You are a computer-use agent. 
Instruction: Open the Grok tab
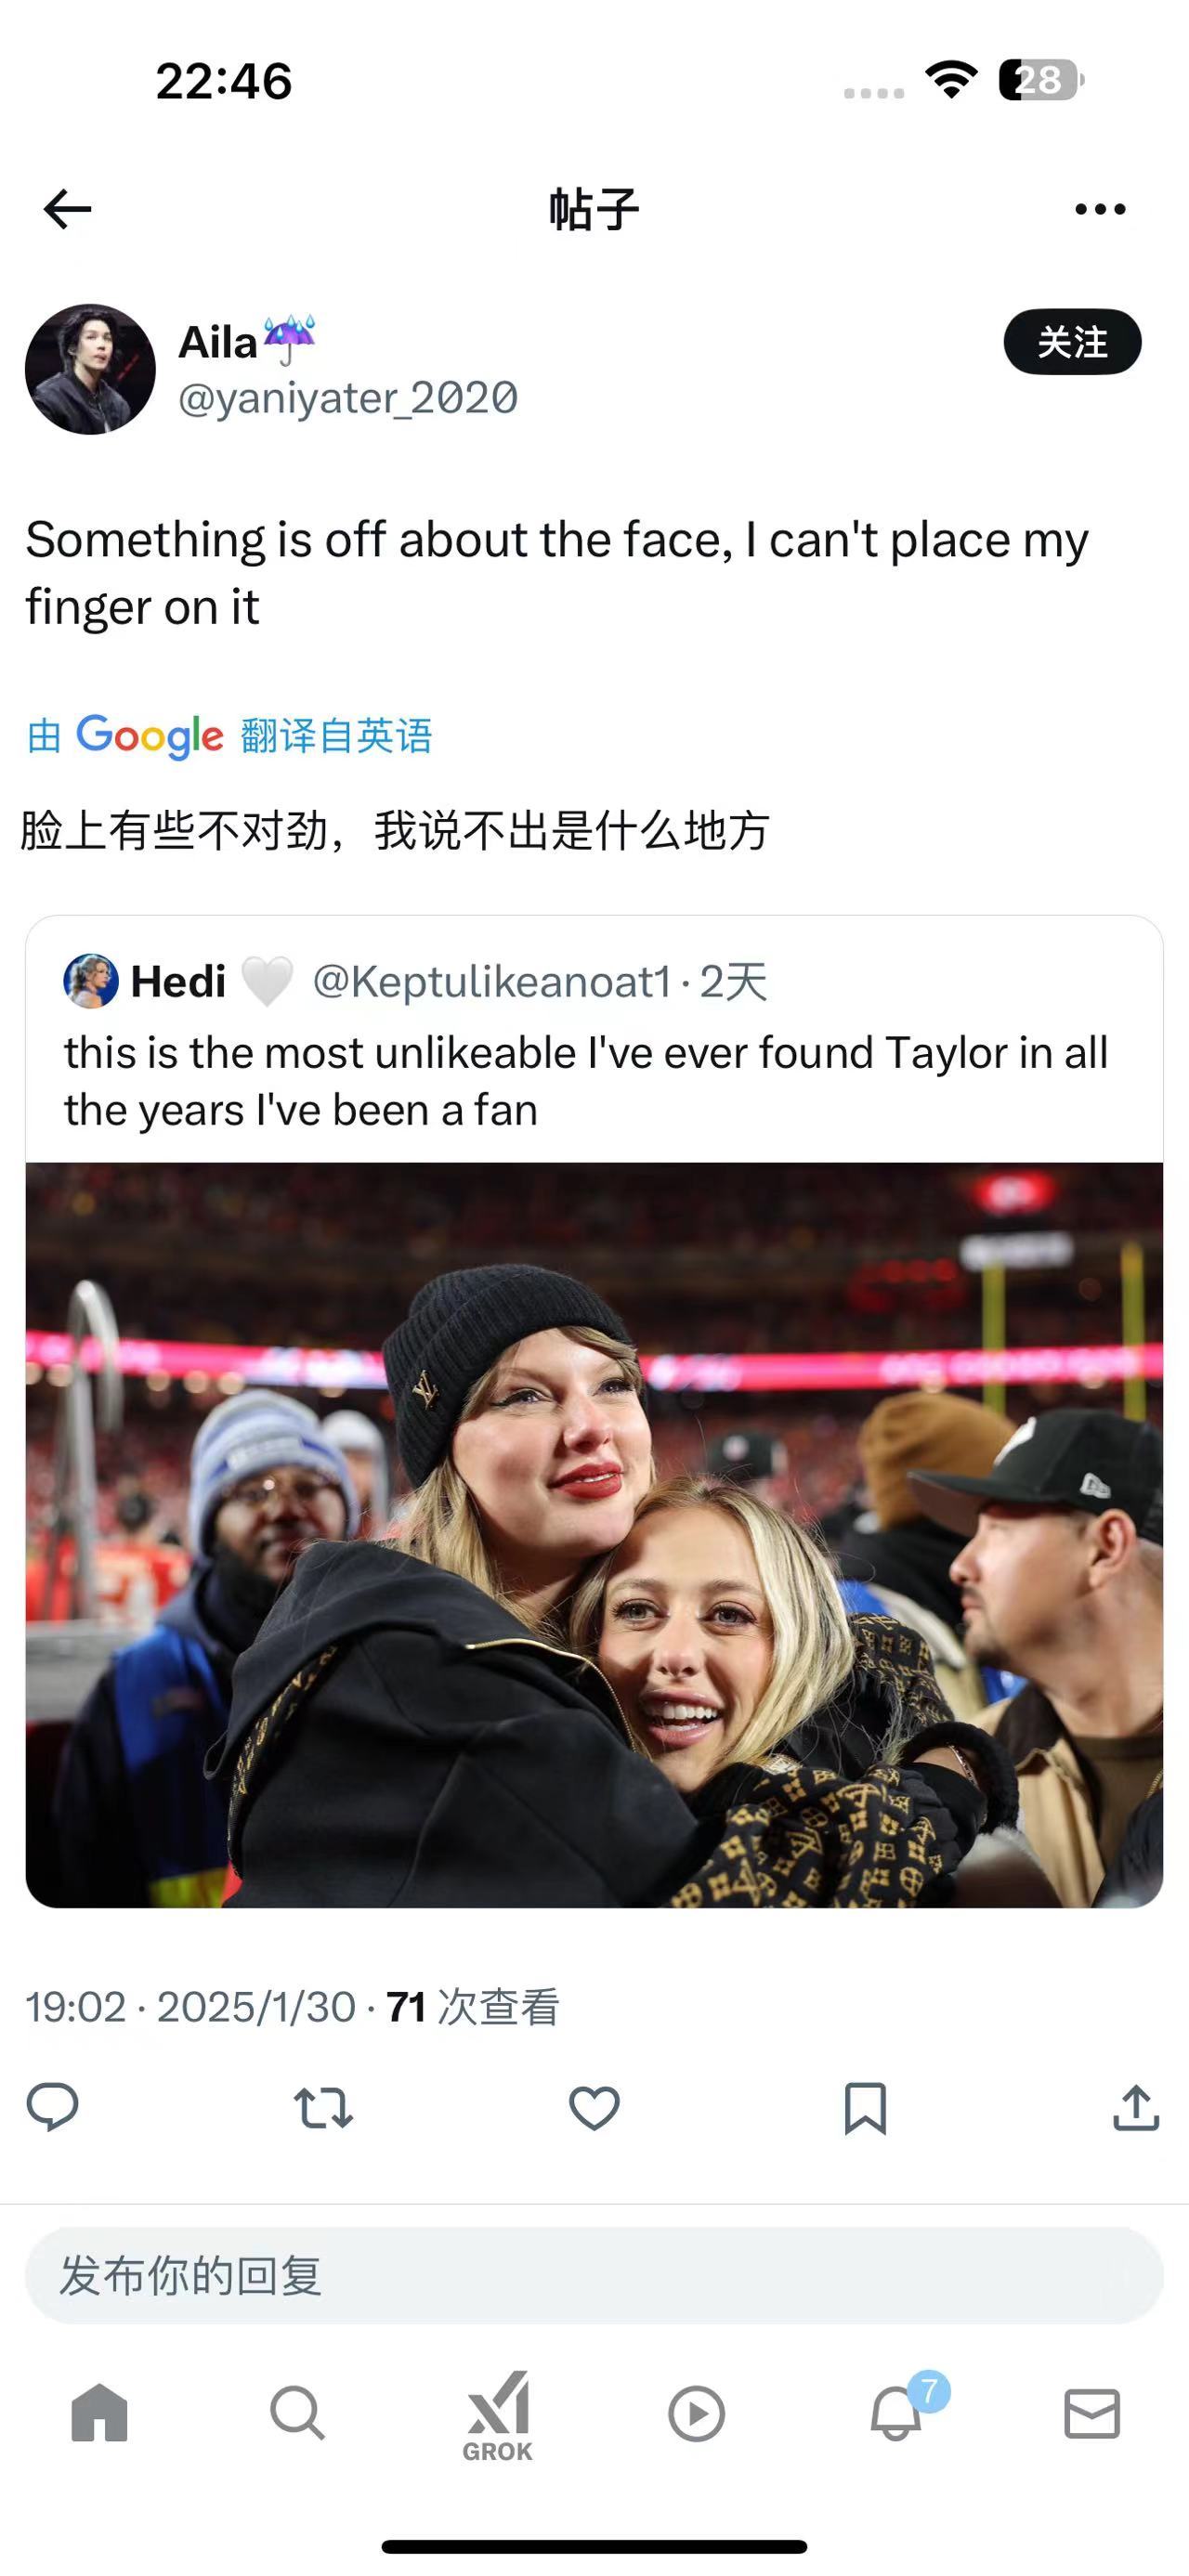click(x=497, y=2416)
